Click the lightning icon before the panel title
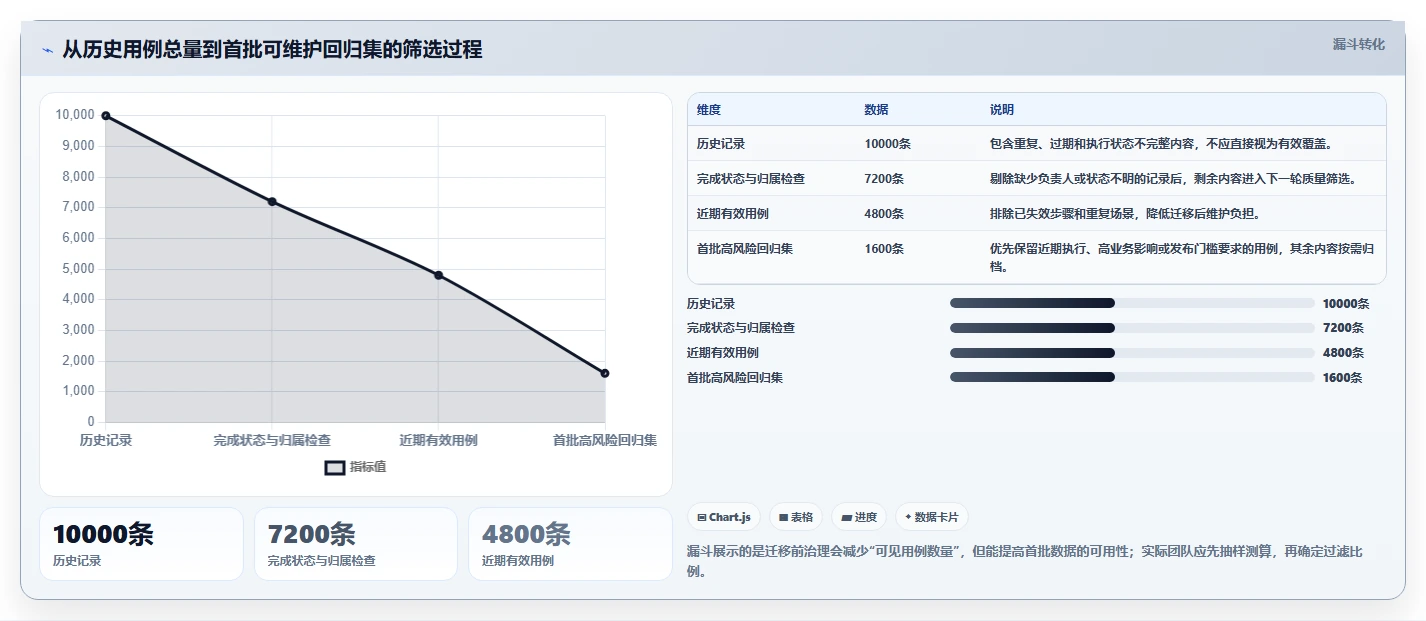This screenshot has width=1426, height=621. pos(48,50)
